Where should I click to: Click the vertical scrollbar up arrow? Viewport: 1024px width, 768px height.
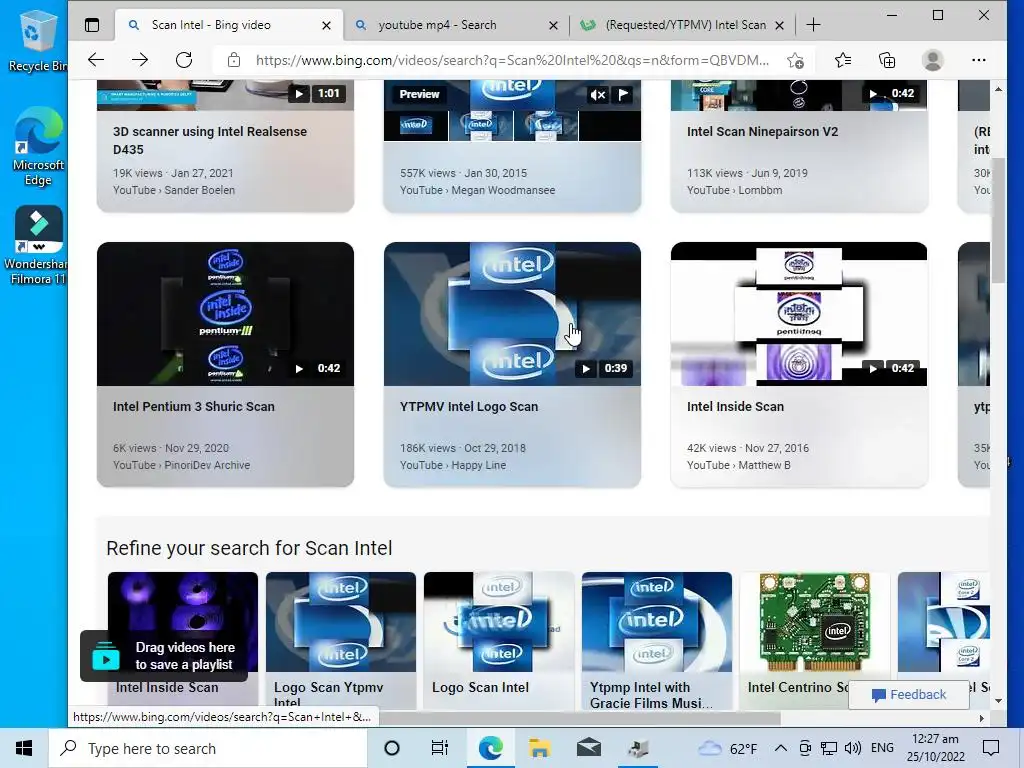click(998, 89)
